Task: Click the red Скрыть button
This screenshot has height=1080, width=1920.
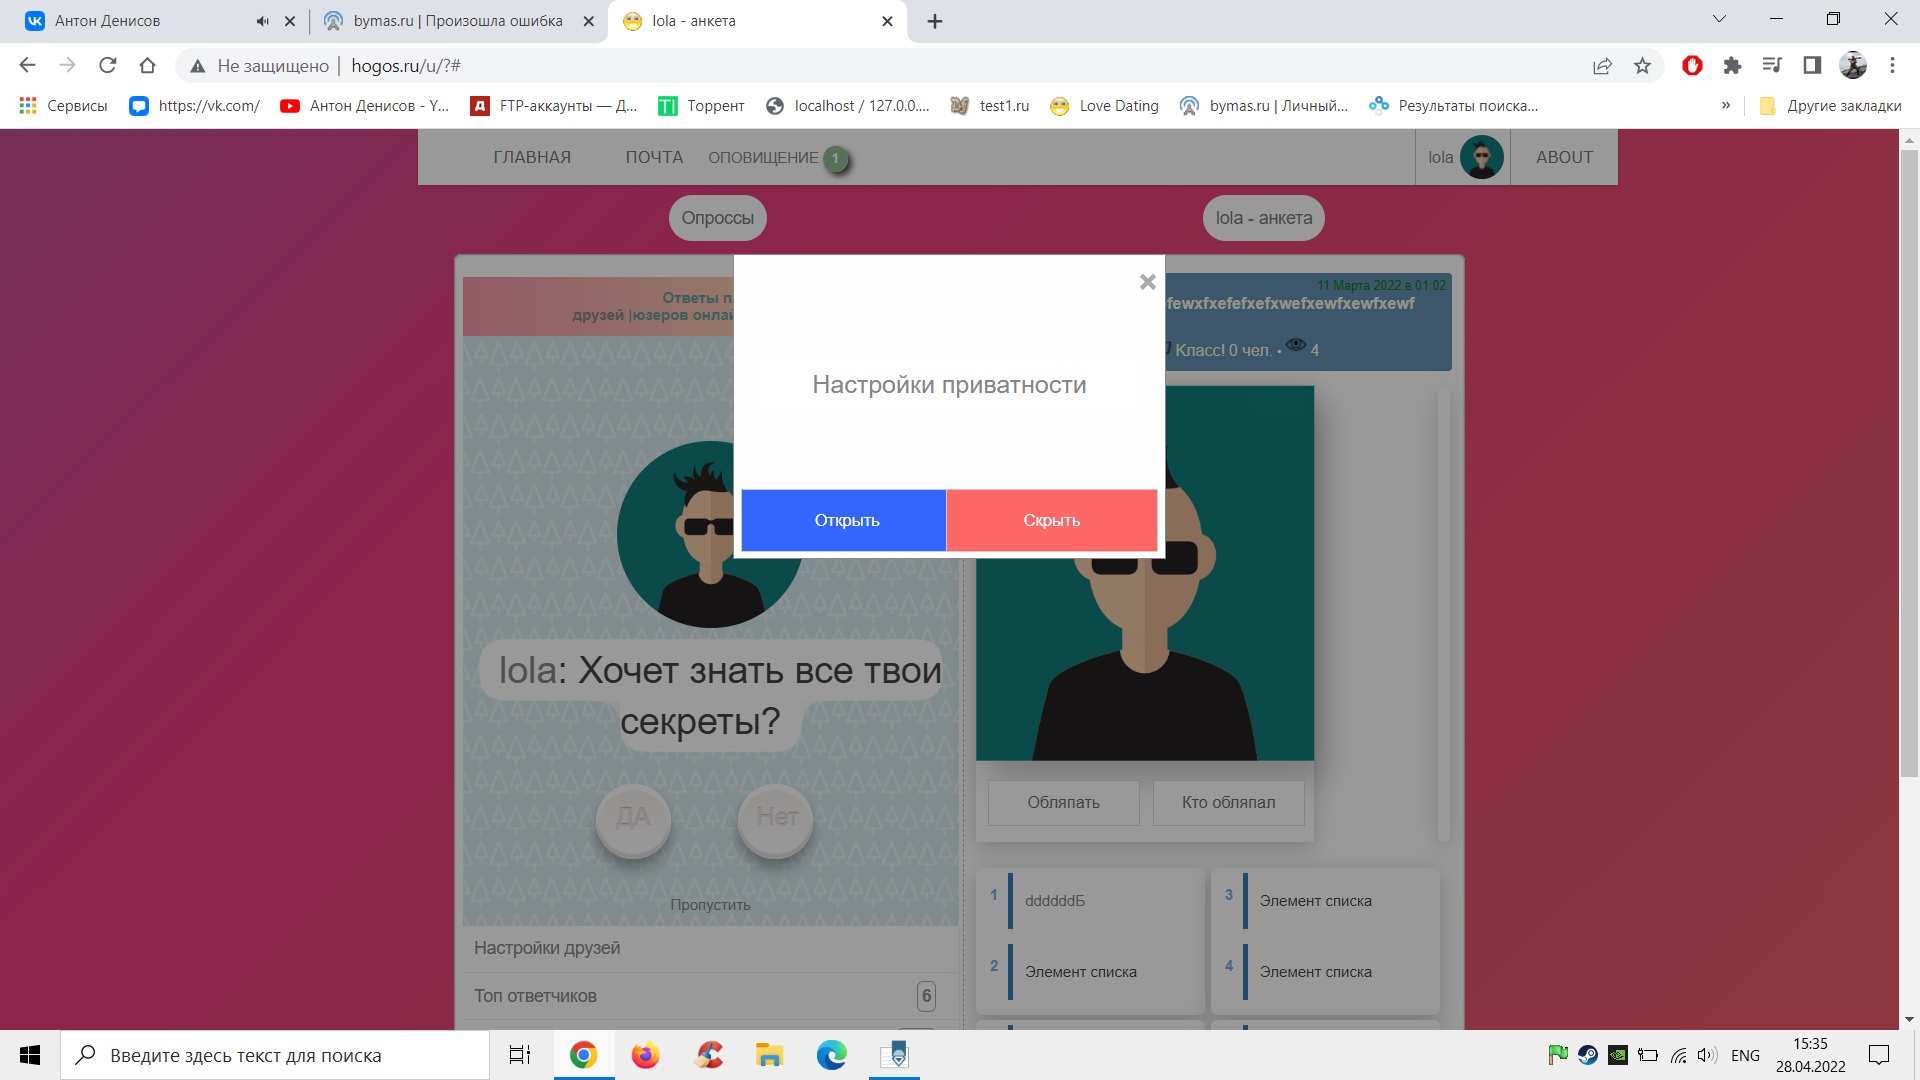Action: [1051, 520]
